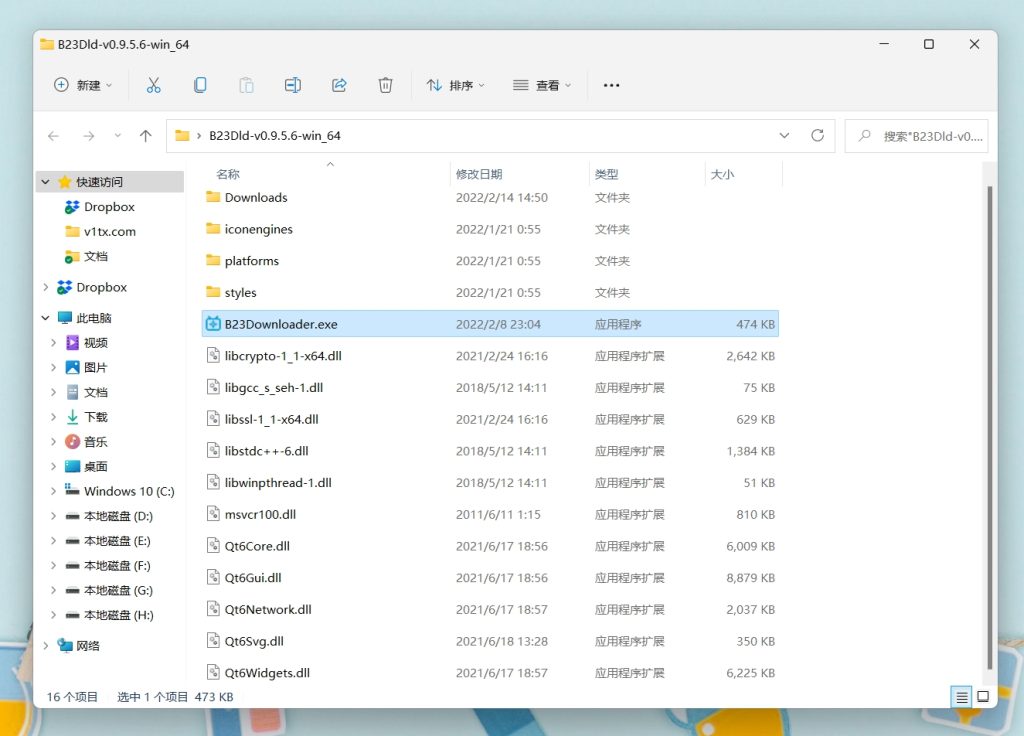This screenshot has width=1024, height=736.
Task: Click the 2011/6/11 1:15 date cell
Action: [x=498, y=515]
